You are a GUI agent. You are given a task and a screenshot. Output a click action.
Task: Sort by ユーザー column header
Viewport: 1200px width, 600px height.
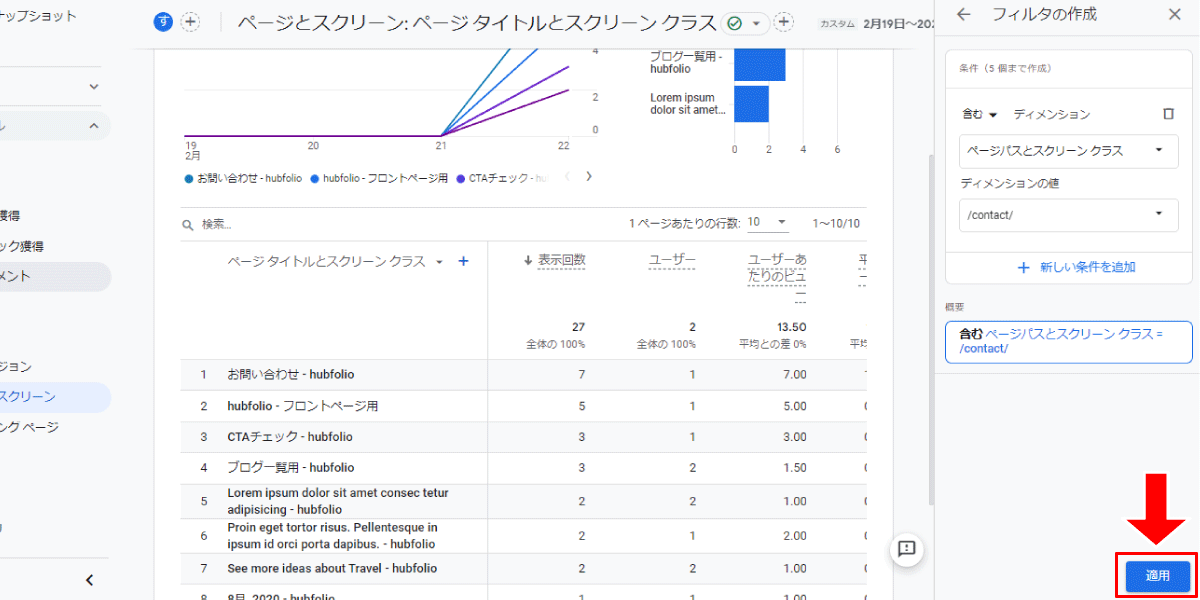(x=673, y=260)
